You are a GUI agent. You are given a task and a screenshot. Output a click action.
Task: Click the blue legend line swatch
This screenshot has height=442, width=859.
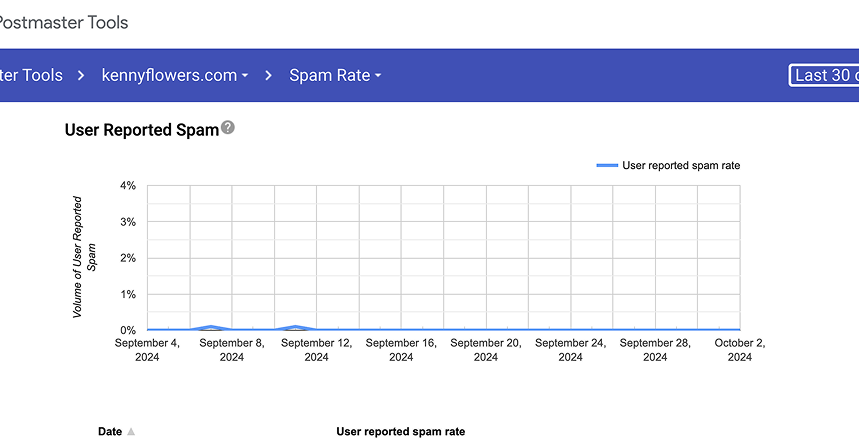(606, 165)
